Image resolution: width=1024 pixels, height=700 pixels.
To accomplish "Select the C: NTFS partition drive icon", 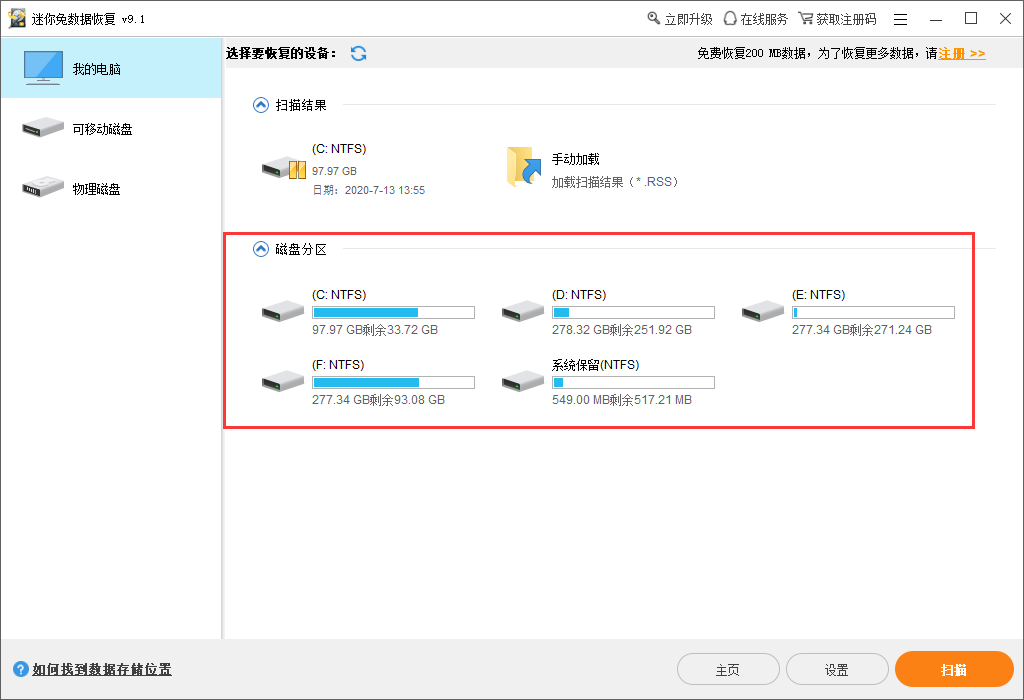I will click(x=283, y=311).
